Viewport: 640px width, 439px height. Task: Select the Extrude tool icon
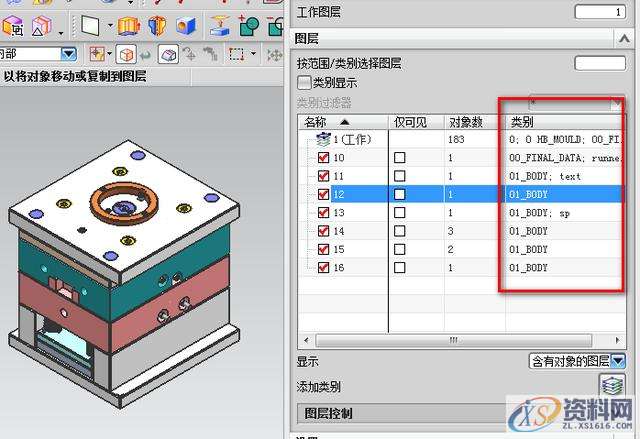[x=129, y=25]
